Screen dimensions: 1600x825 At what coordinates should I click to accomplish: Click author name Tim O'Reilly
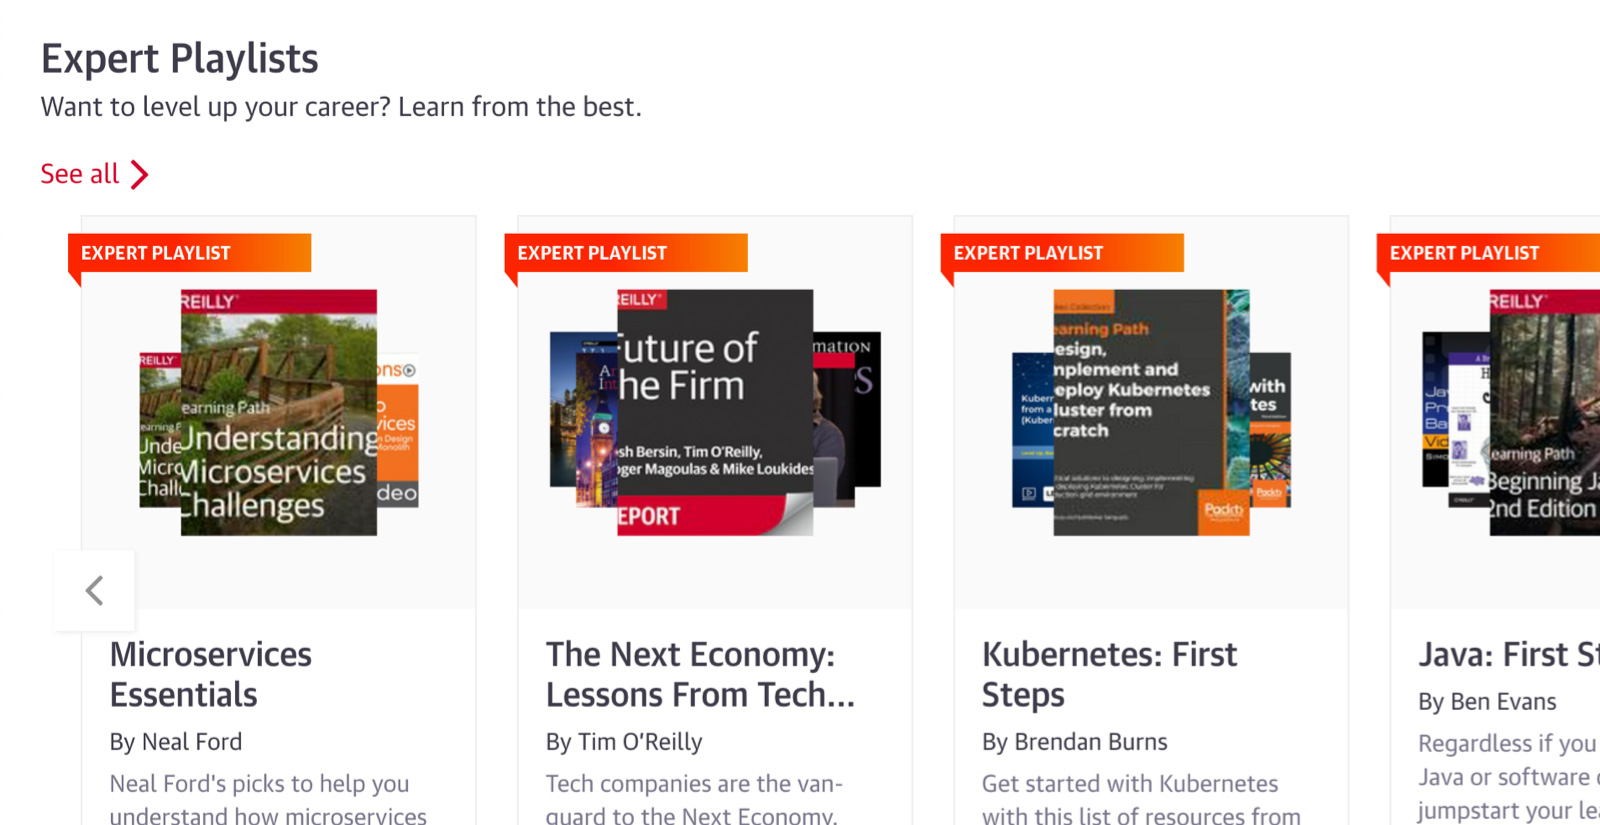[x=640, y=742]
